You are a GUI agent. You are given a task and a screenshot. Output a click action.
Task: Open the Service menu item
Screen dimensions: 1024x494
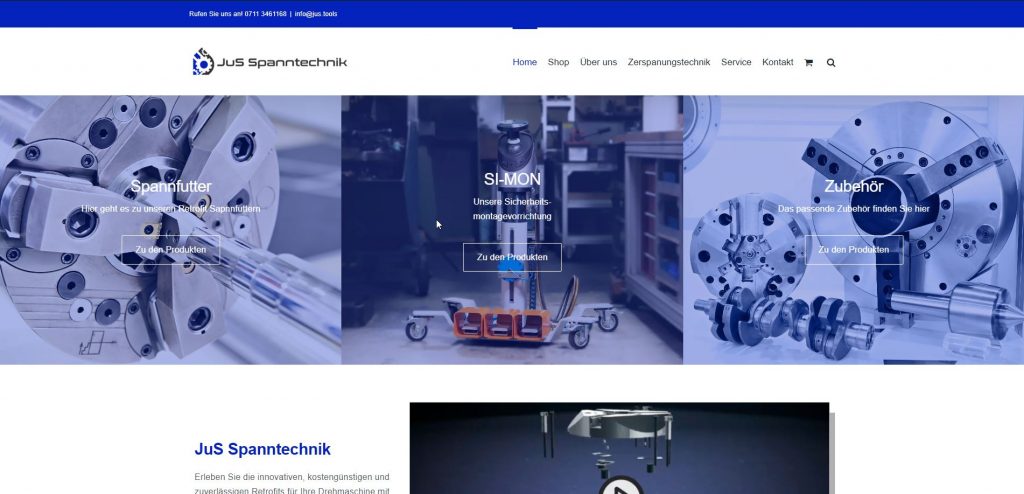click(736, 62)
